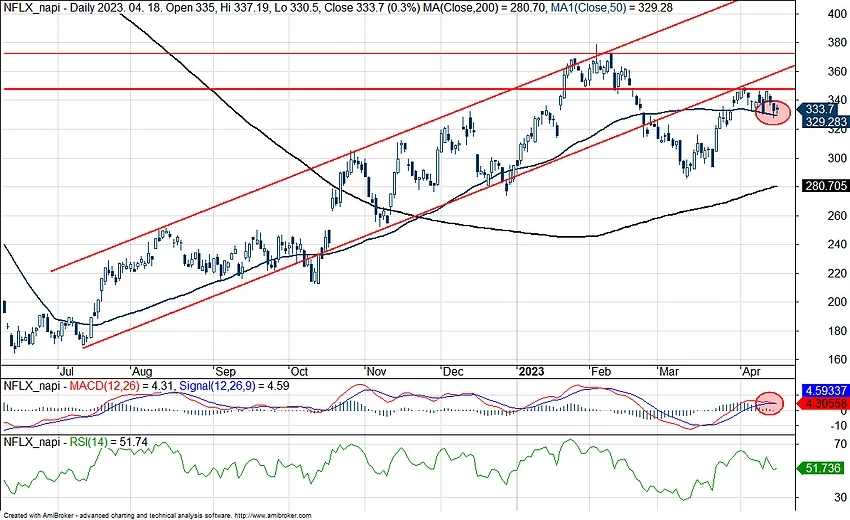This screenshot has width=850, height=520.
Task: Click the Aug label on the time axis
Action: point(143,372)
